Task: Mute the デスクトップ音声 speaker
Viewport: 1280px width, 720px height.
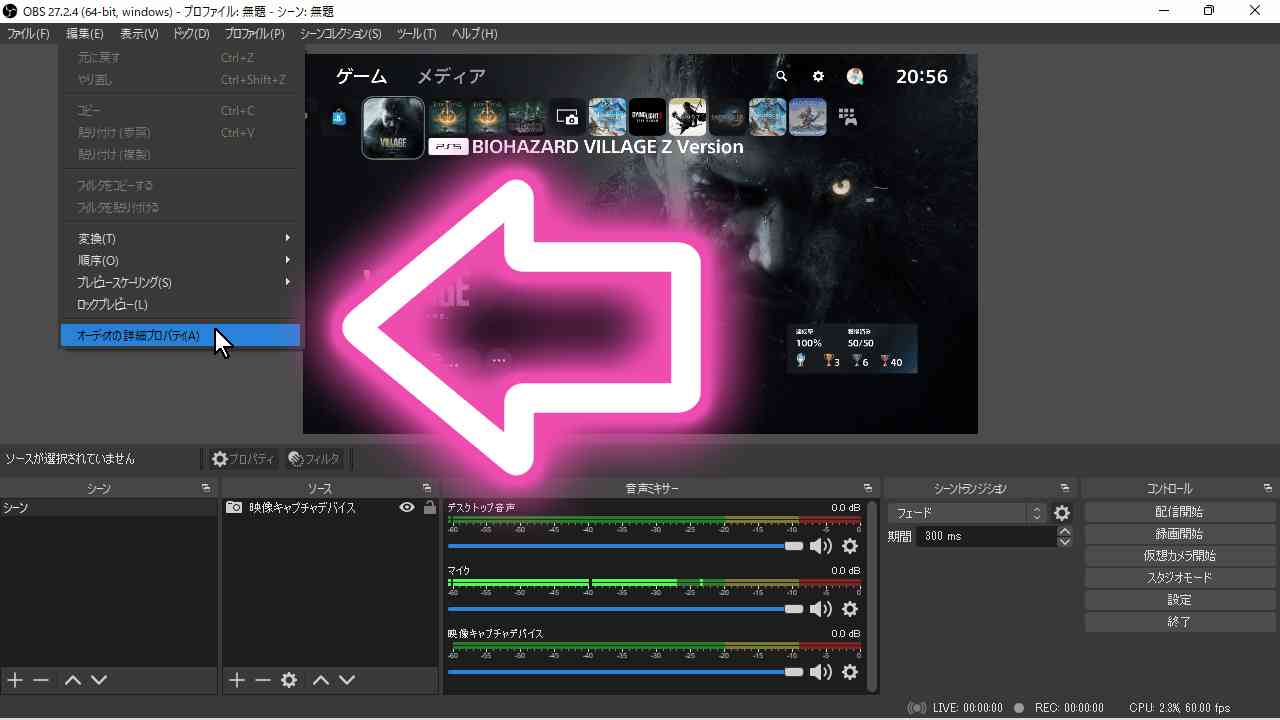Action: (821, 546)
